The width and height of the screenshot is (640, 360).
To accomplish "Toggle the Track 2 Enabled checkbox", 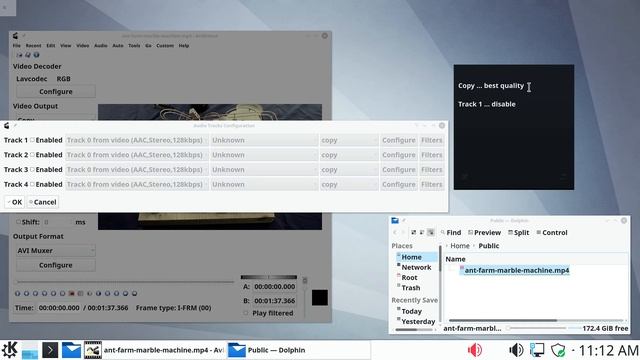I will click(32, 155).
